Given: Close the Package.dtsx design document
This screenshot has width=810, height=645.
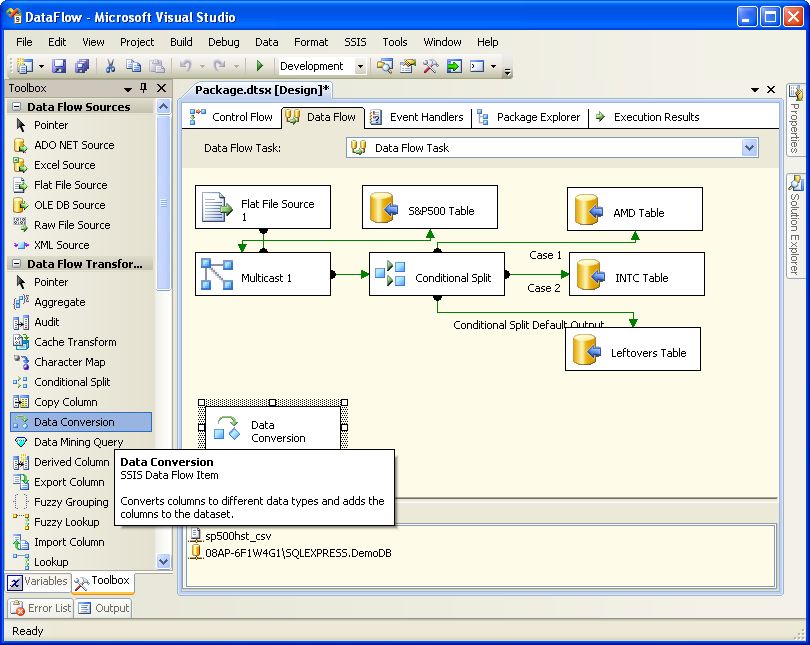Looking at the screenshot, I should coord(771,90).
